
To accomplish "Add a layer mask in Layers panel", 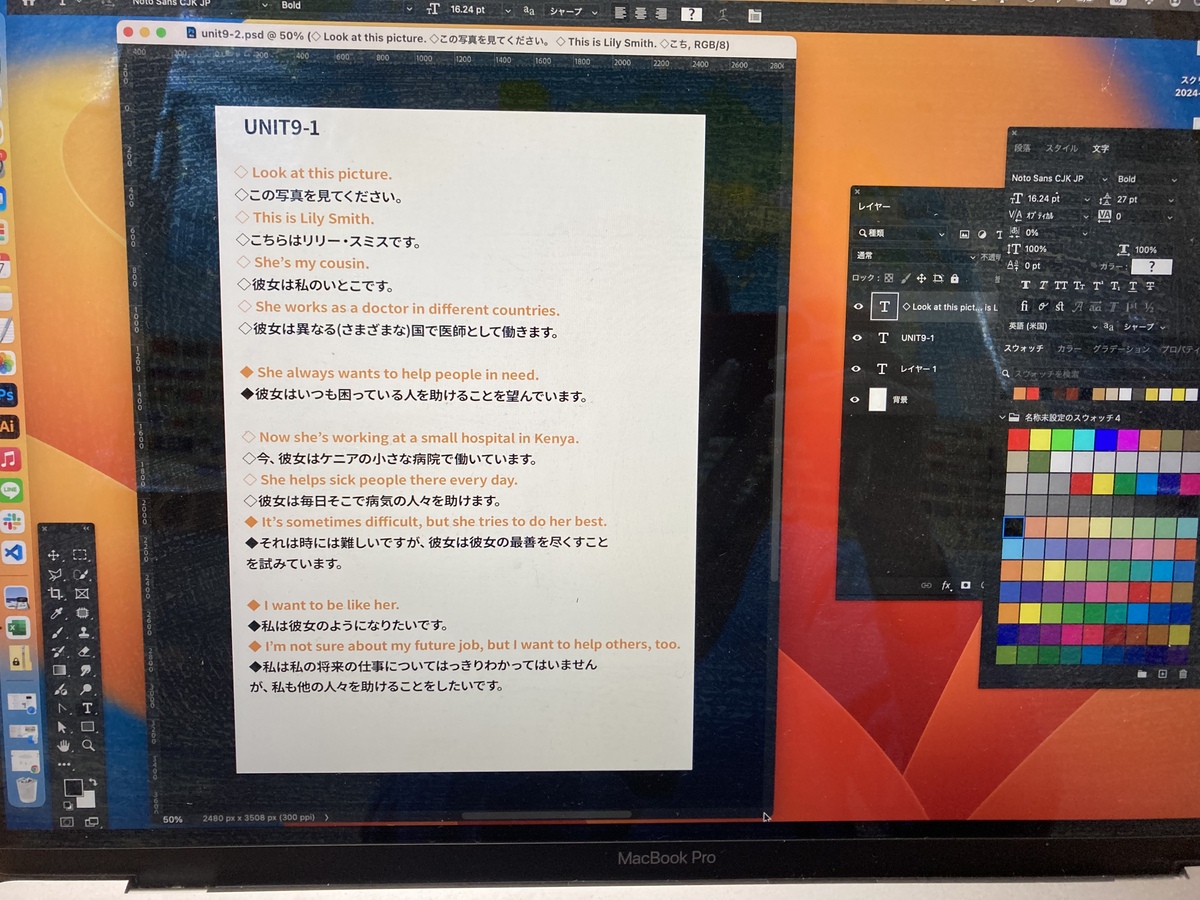I will (x=966, y=585).
